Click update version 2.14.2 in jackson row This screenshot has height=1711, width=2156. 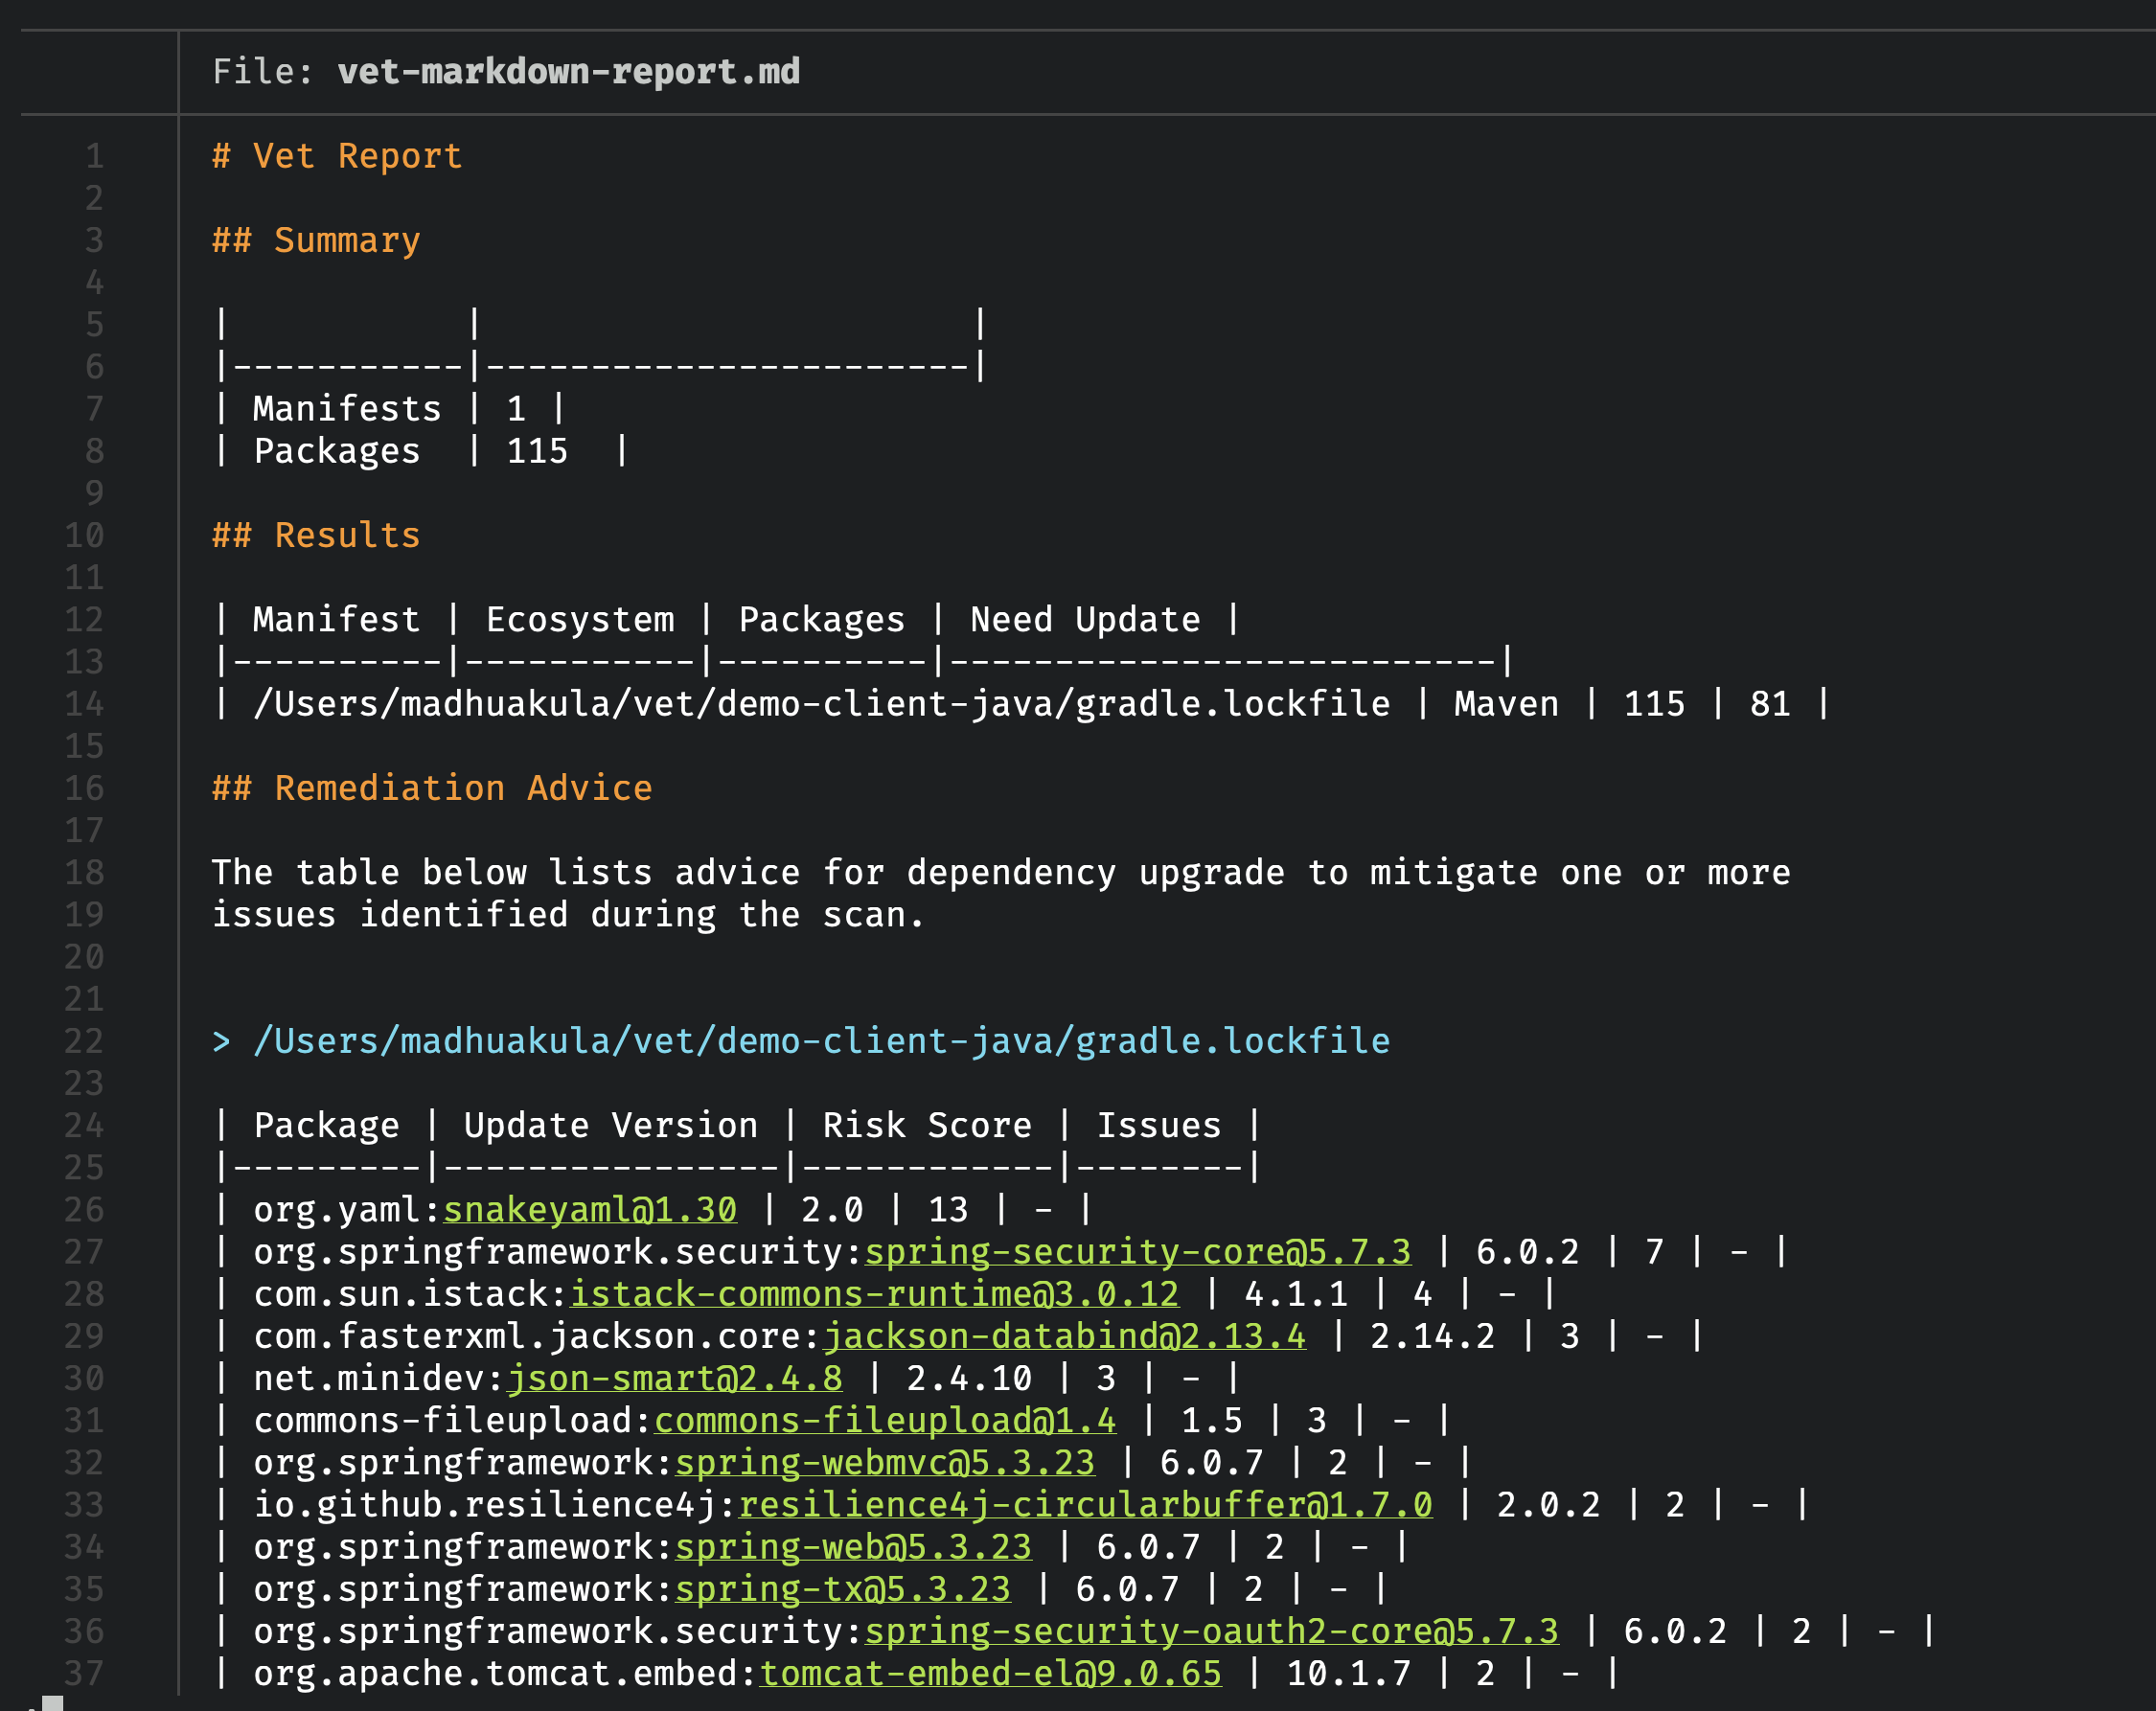1432,1336
